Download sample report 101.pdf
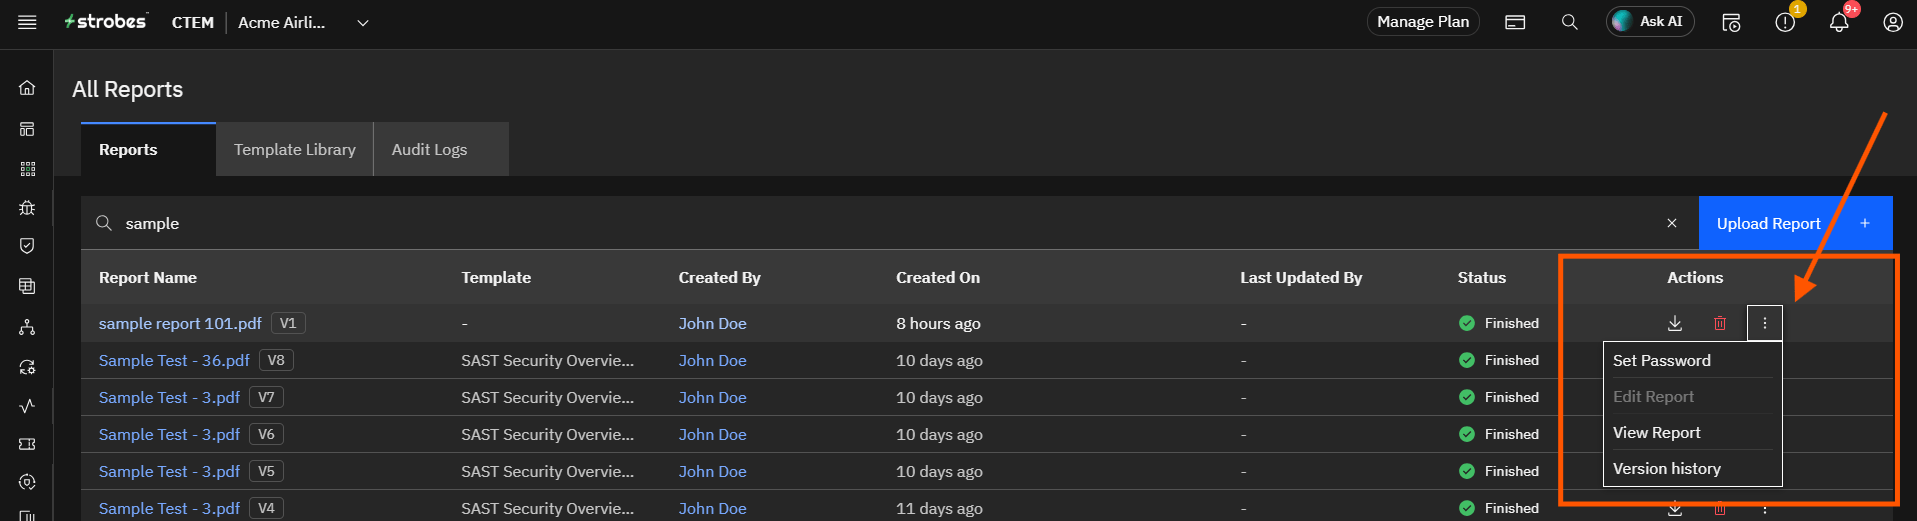1917x521 pixels. 1675,323
